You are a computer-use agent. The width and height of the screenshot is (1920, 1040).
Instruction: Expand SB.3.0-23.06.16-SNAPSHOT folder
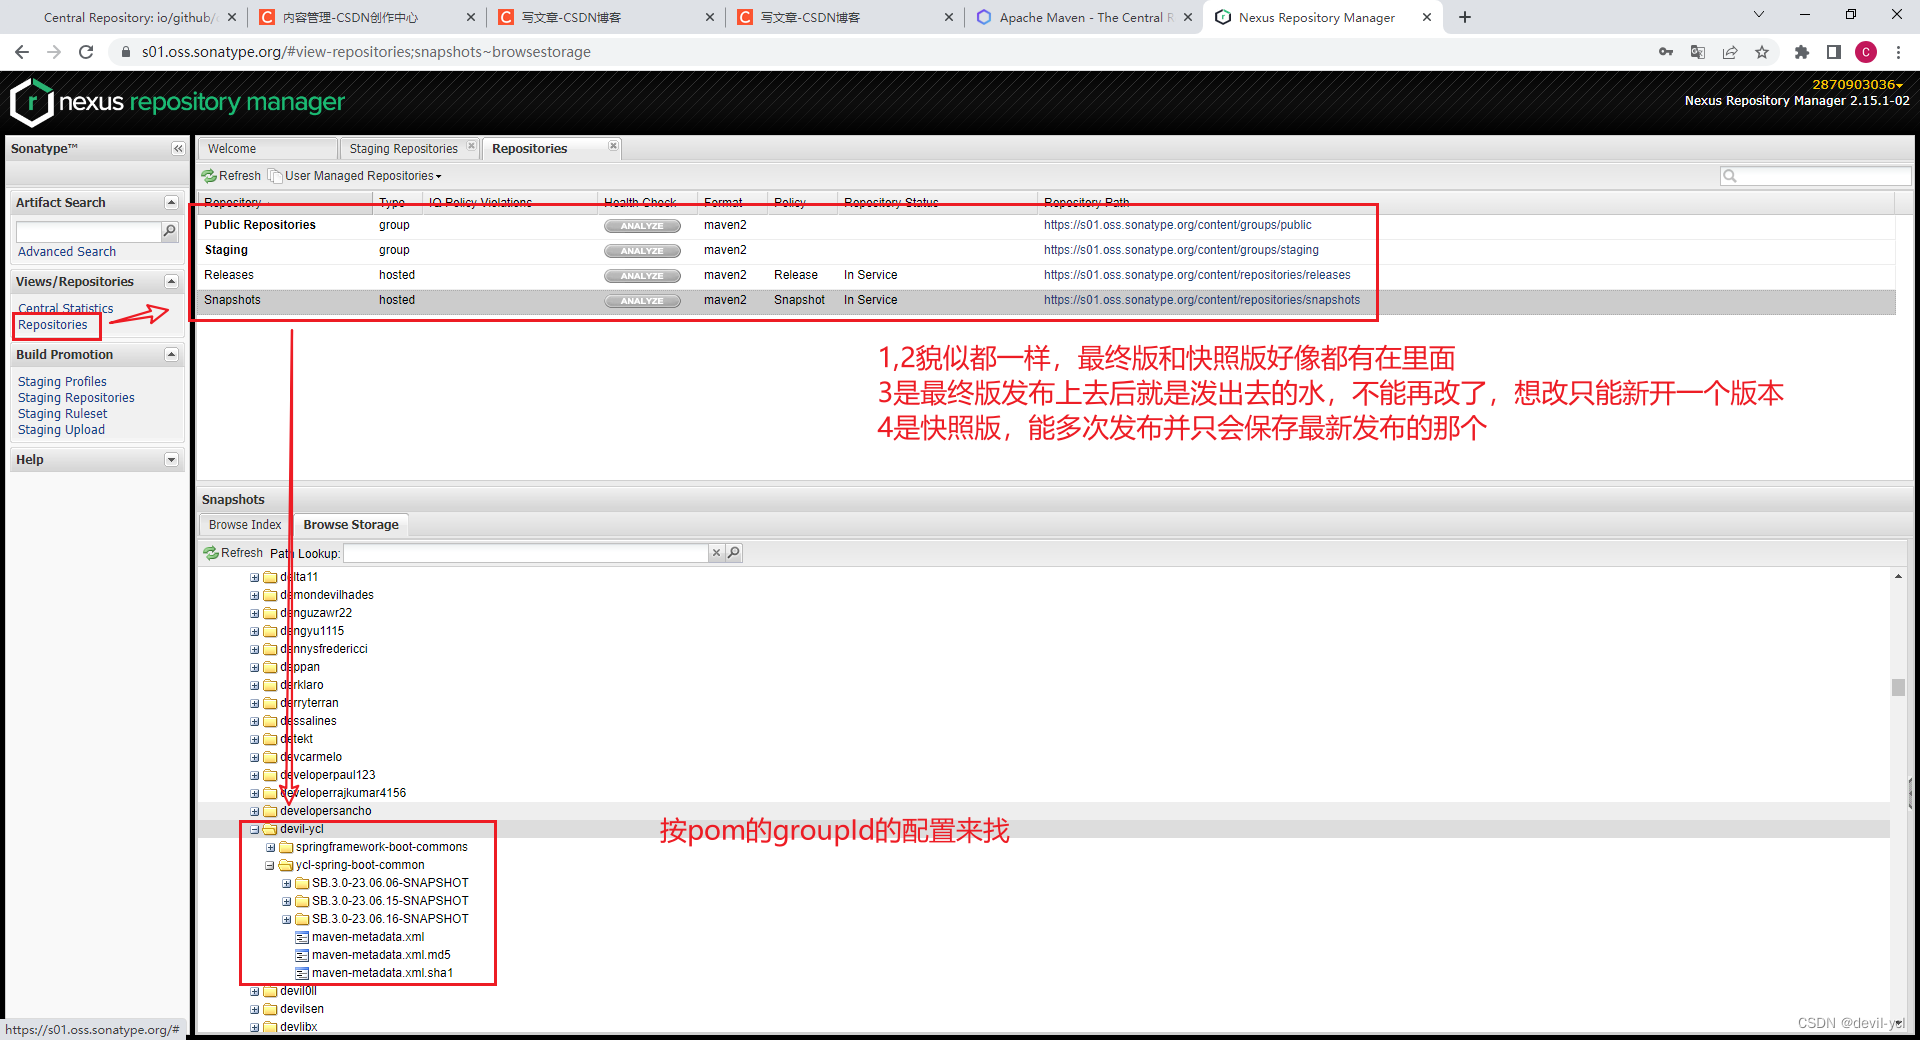point(286,919)
